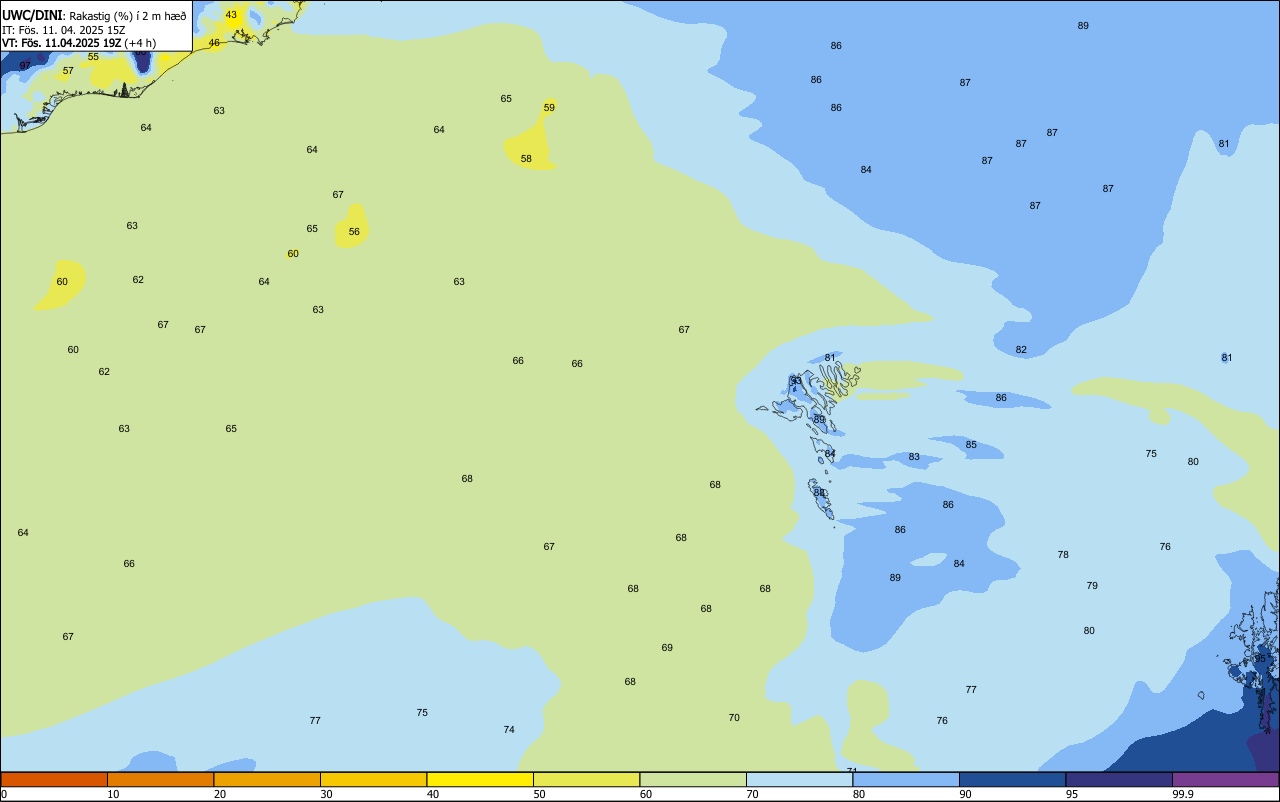The height and width of the screenshot is (802, 1280).
Task: Pick the light green 60–70 legend swatch
Action: tap(693, 779)
